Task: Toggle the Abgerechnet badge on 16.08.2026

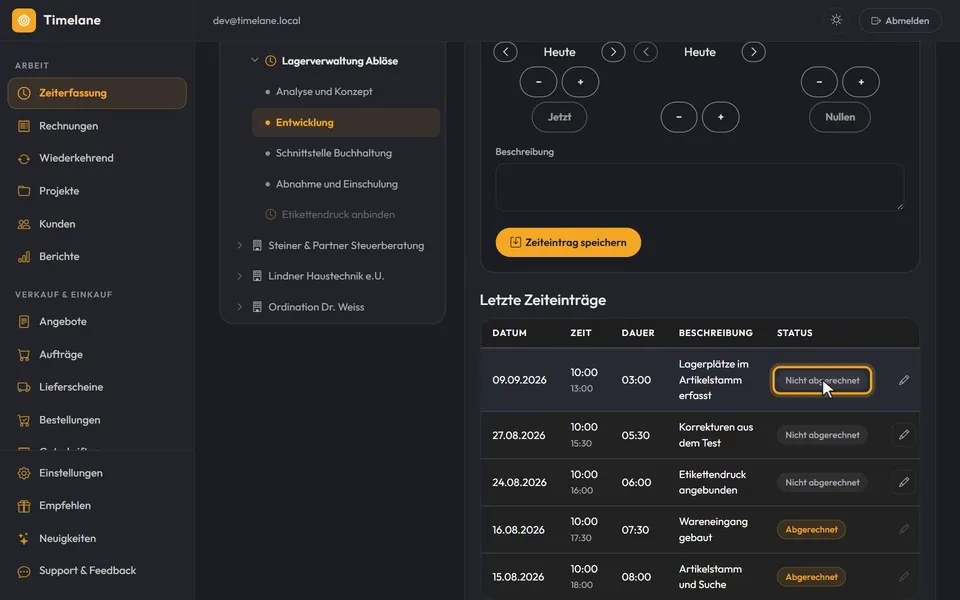Action: click(811, 530)
